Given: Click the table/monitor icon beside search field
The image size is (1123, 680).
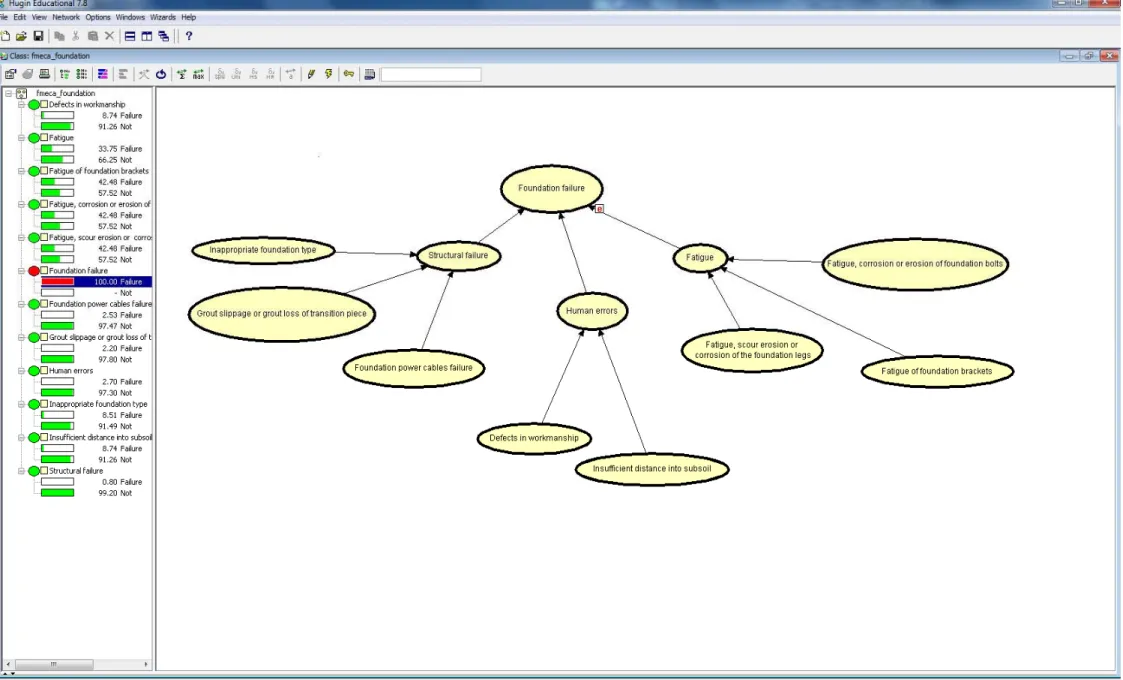Looking at the screenshot, I should tap(370, 74).
